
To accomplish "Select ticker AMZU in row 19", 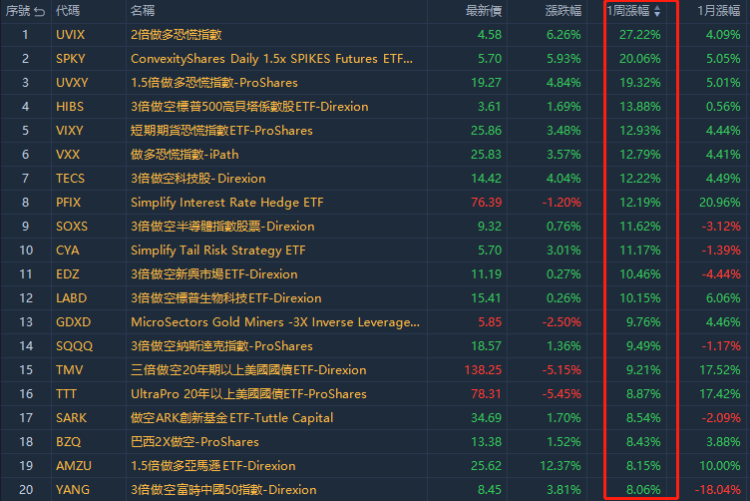I will coord(74,466).
